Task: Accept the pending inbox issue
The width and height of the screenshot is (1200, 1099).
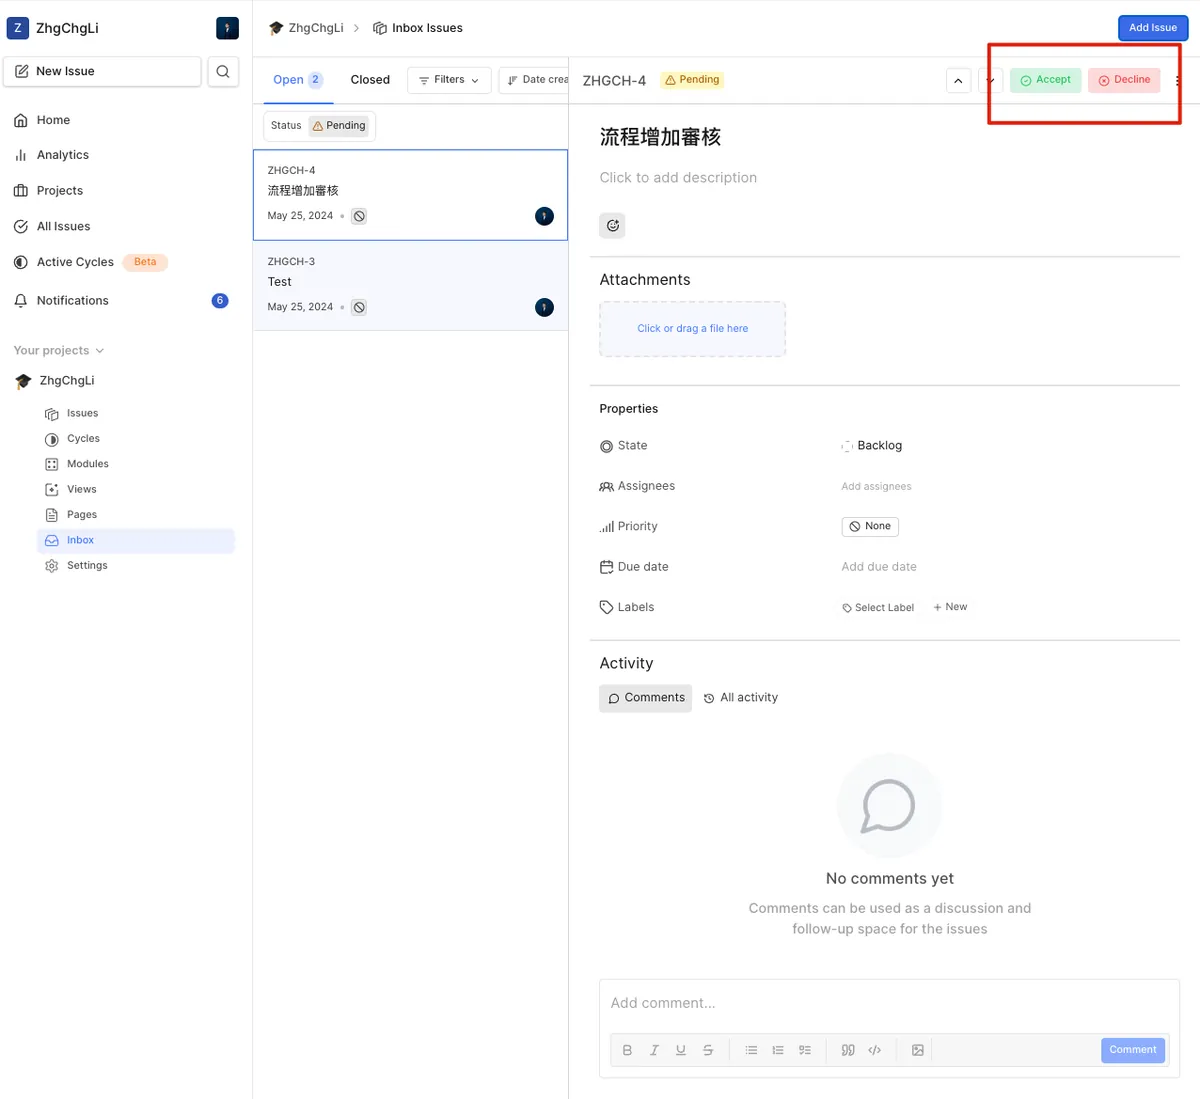Action: (x=1045, y=80)
